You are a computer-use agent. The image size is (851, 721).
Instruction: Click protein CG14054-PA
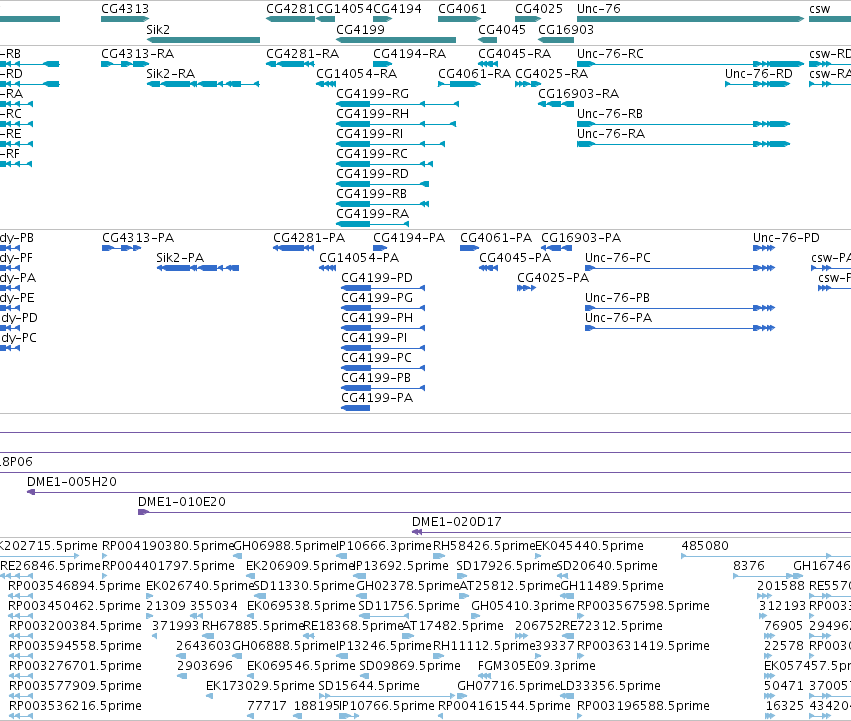click(359, 258)
